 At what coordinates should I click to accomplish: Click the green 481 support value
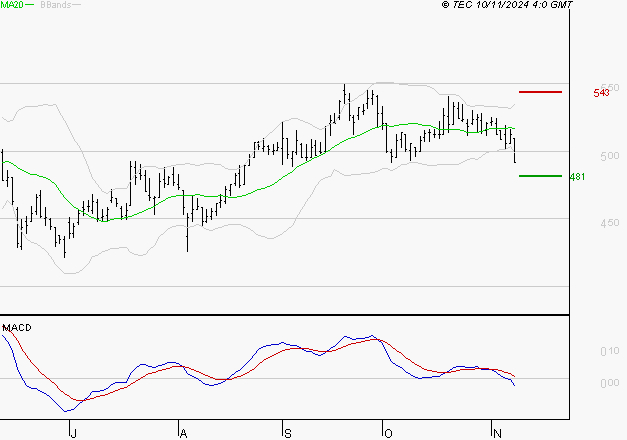pos(577,176)
